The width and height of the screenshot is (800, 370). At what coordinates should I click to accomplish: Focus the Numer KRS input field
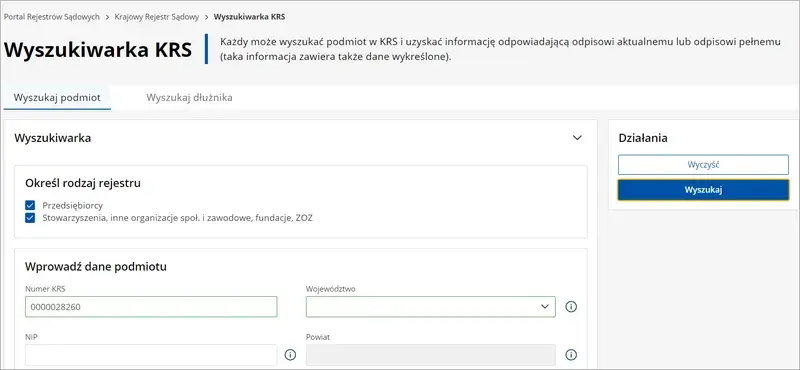[x=151, y=307]
